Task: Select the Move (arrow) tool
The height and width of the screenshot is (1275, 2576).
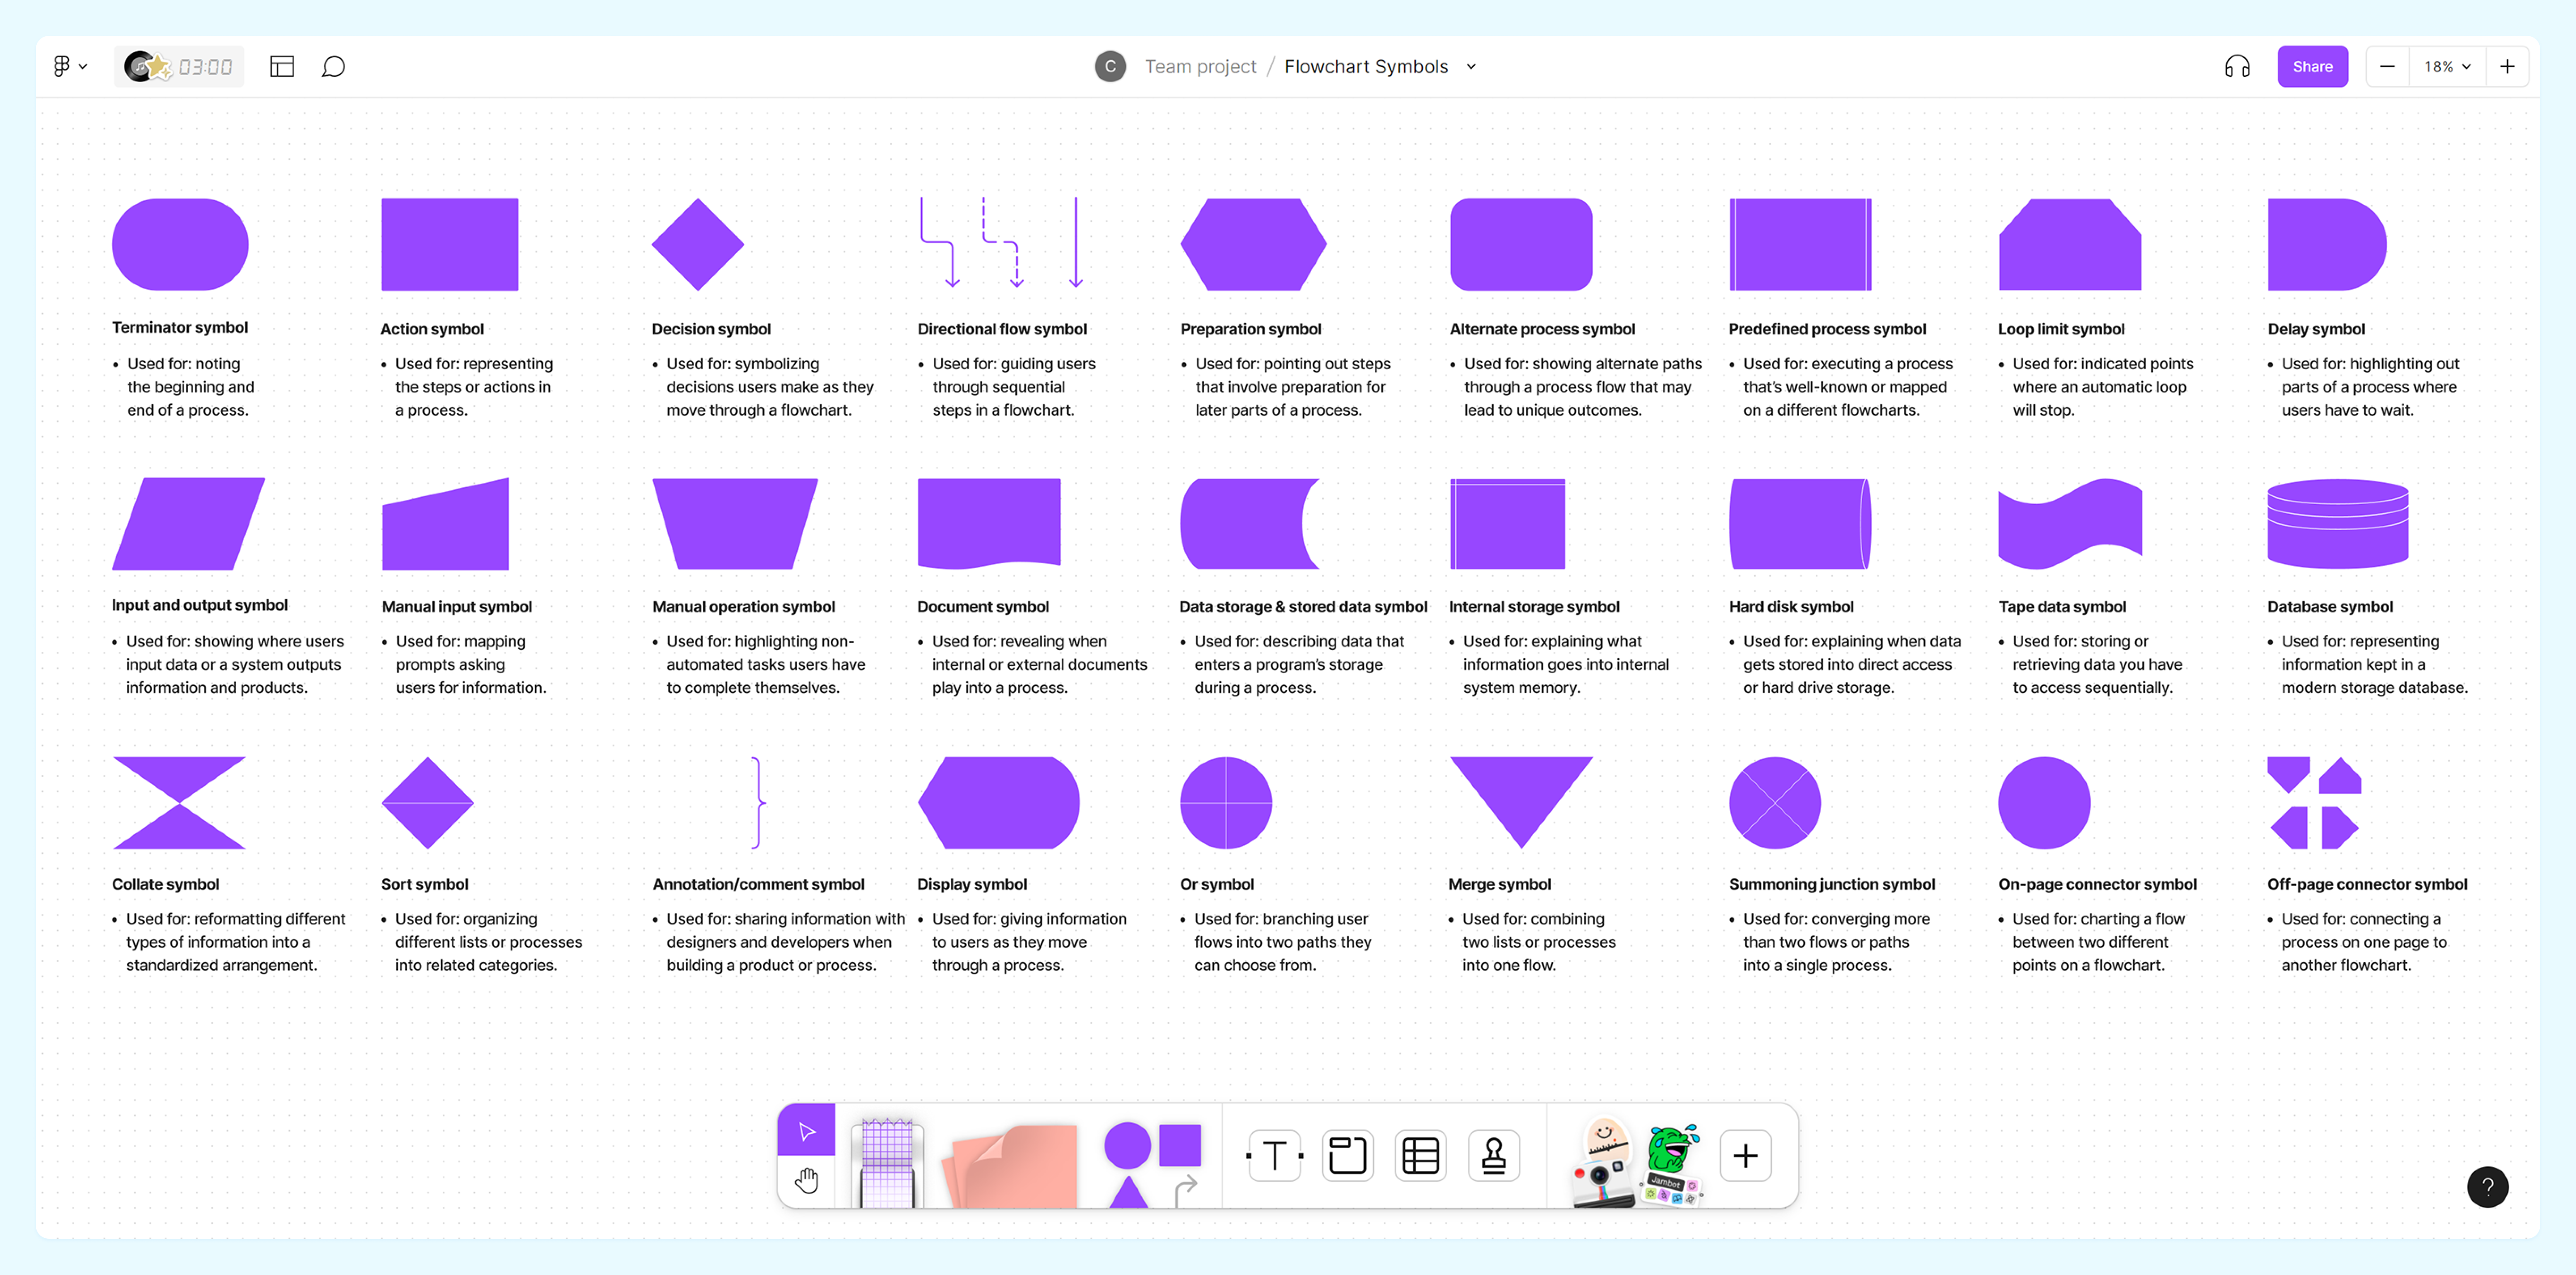Action: [x=806, y=1131]
